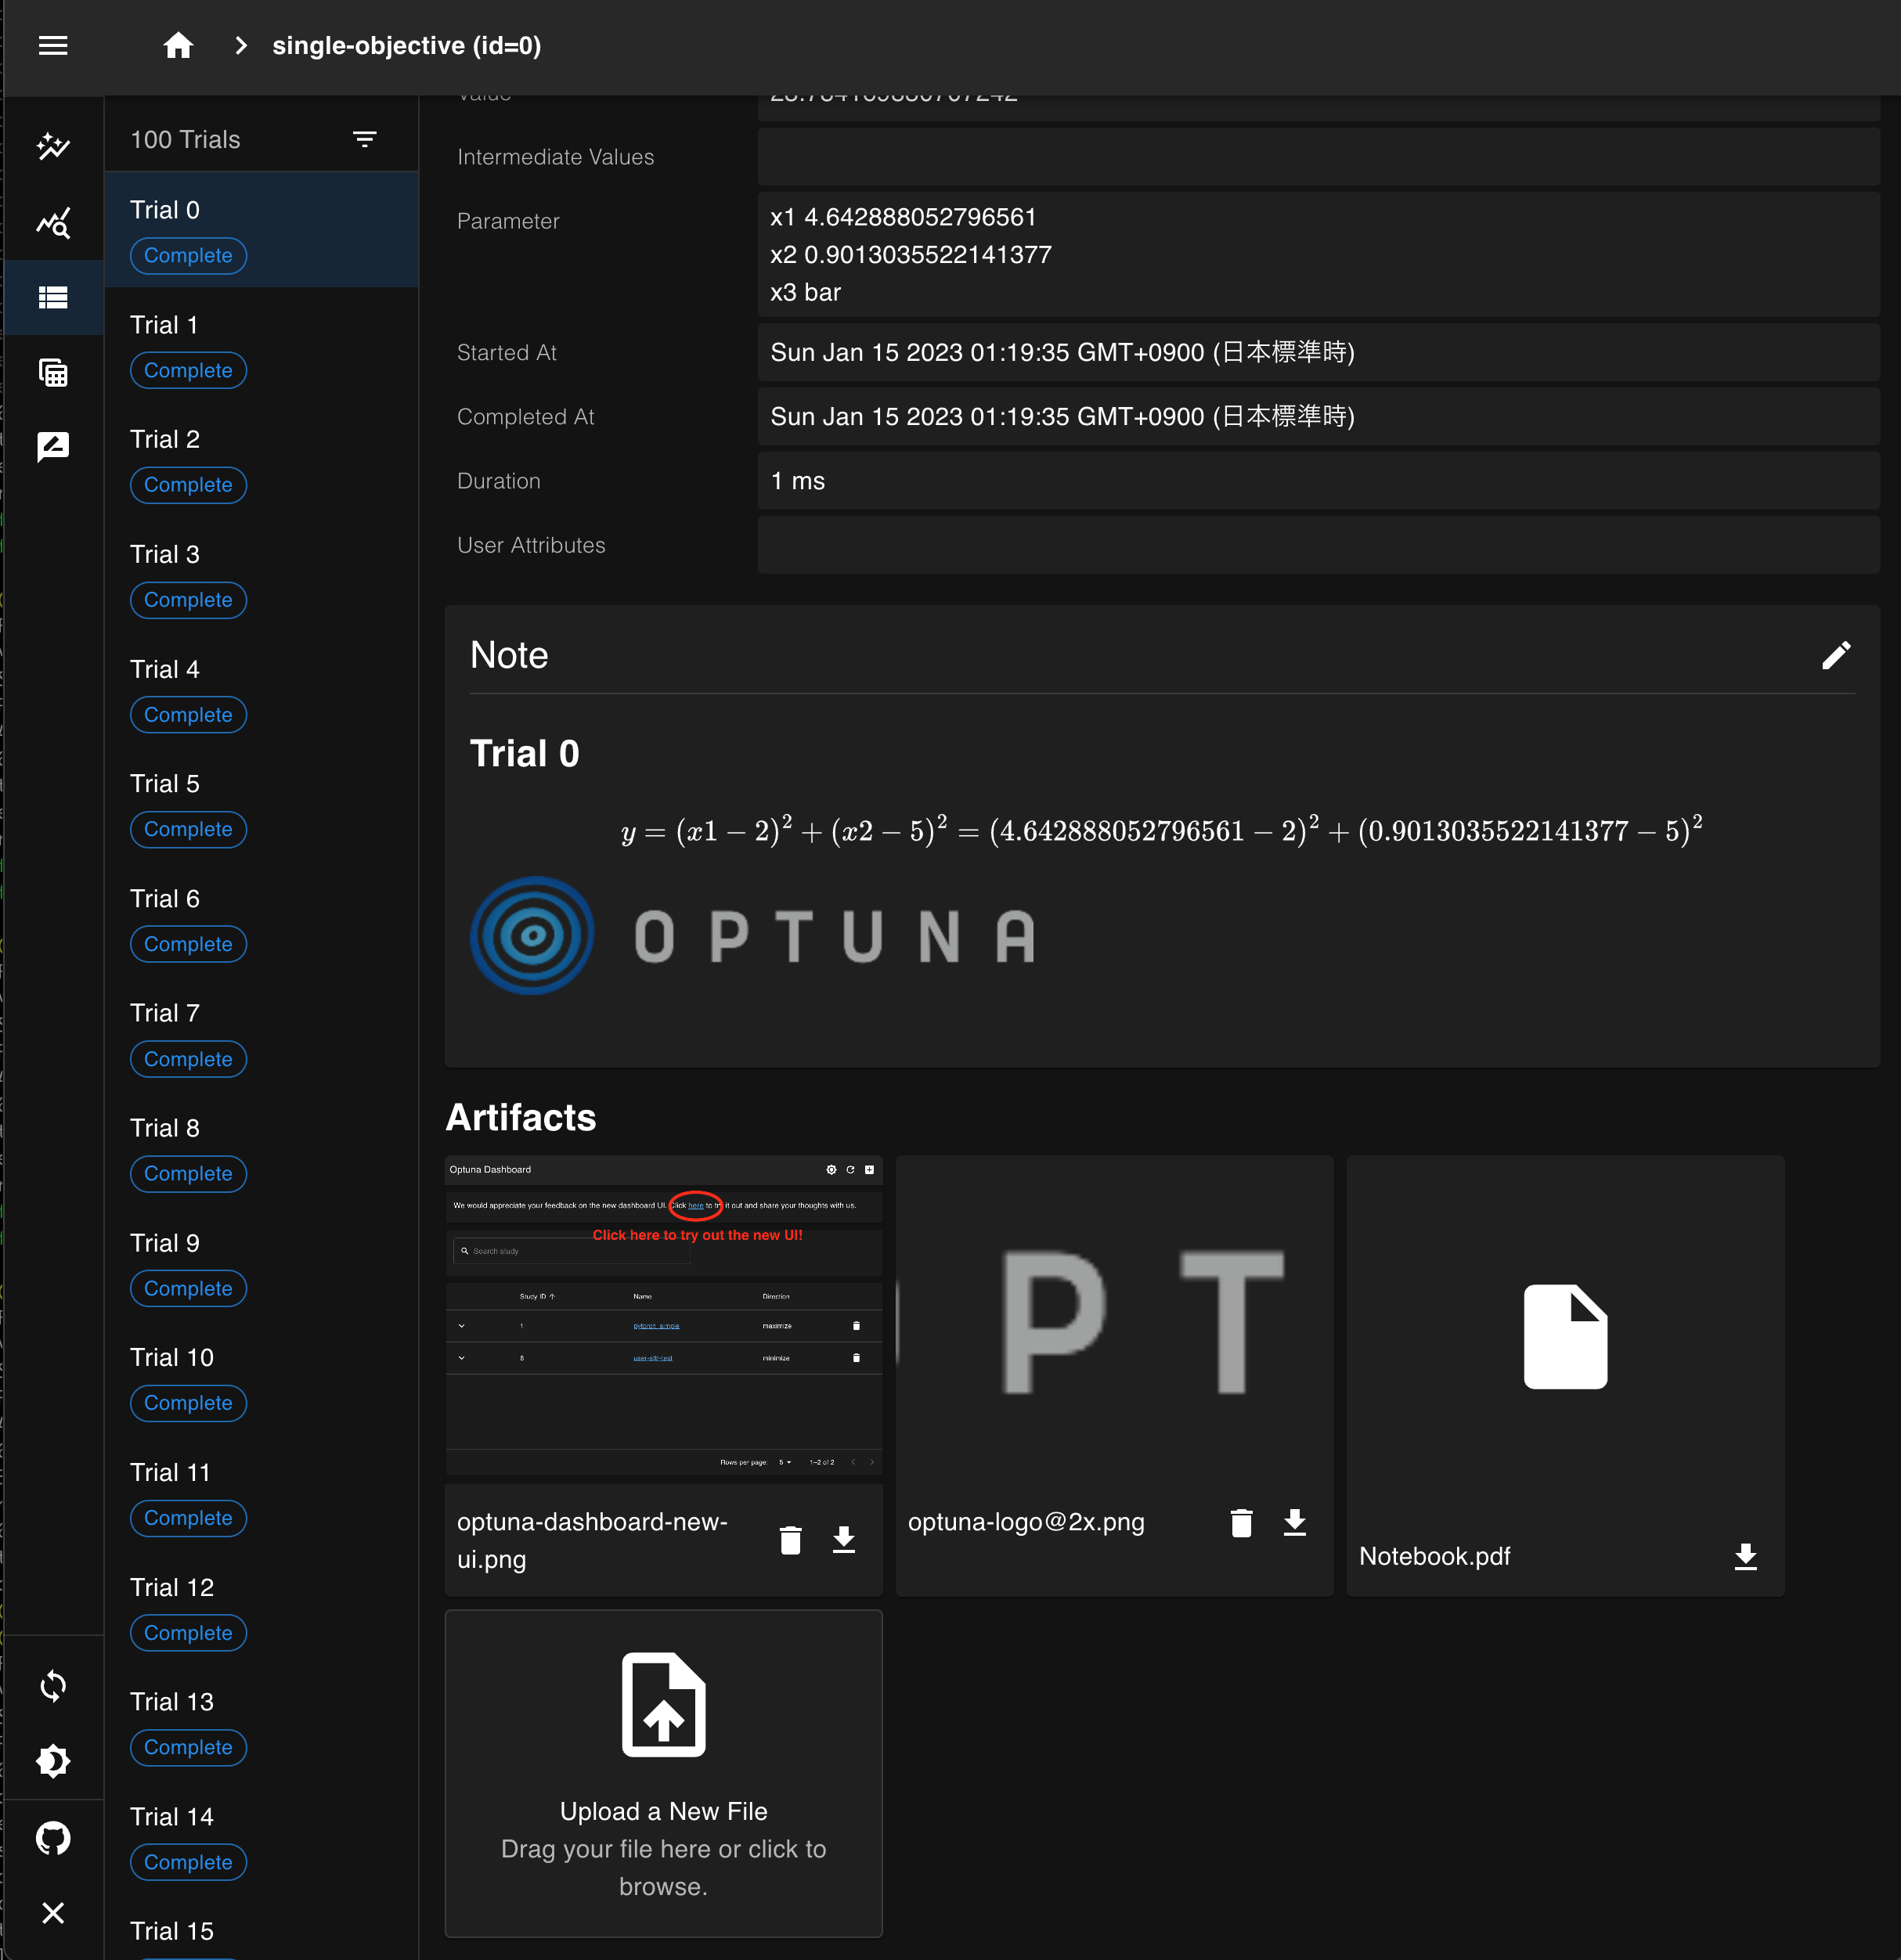The image size is (1901, 1960).
Task: Edit the Trial 0 note with pencil icon
Action: [x=1838, y=655]
